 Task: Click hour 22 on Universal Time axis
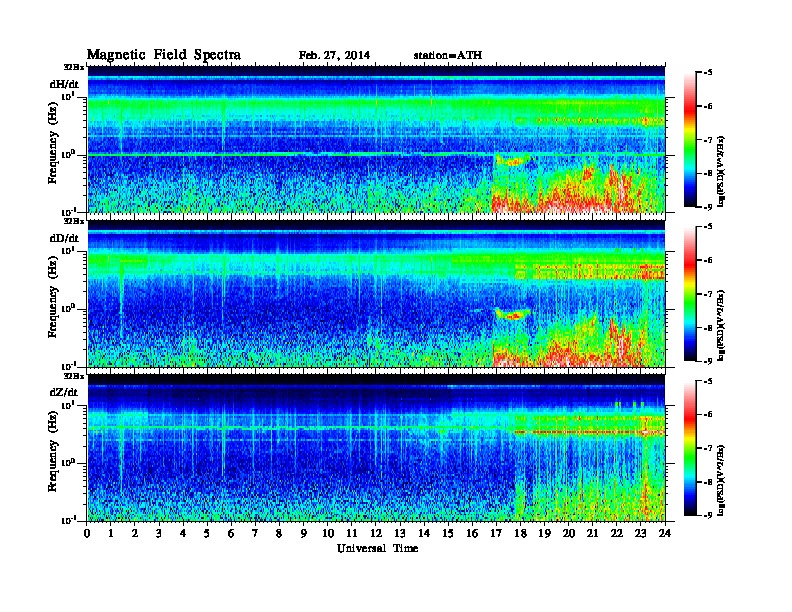[x=617, y=533]
